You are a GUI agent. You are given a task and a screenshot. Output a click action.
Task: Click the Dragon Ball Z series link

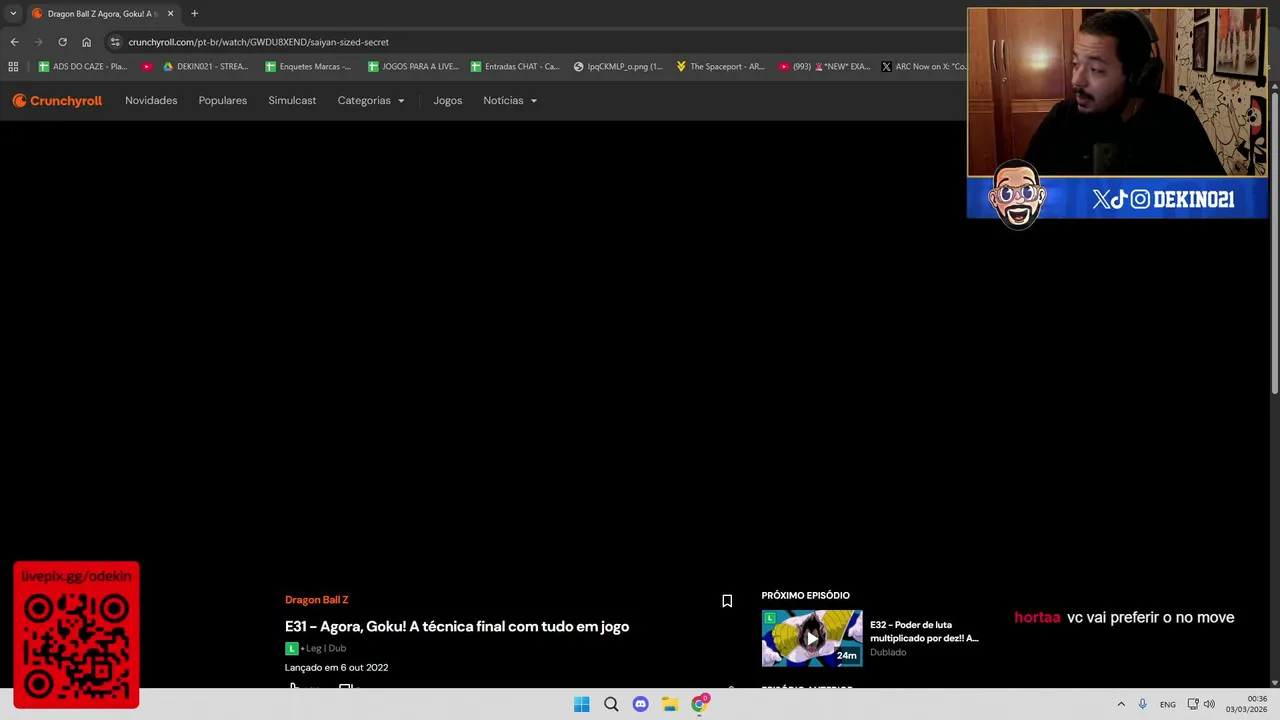tap(316, 600)
